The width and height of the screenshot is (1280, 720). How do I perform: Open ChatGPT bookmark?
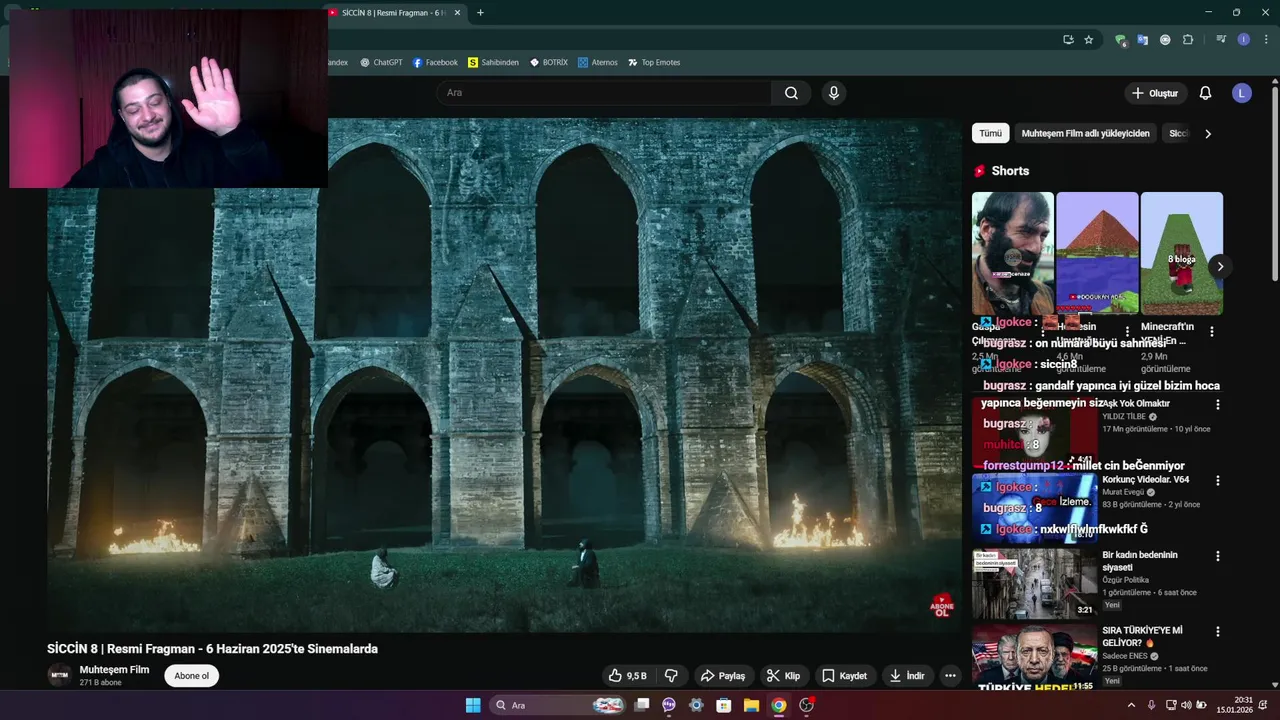coord(381,62)
